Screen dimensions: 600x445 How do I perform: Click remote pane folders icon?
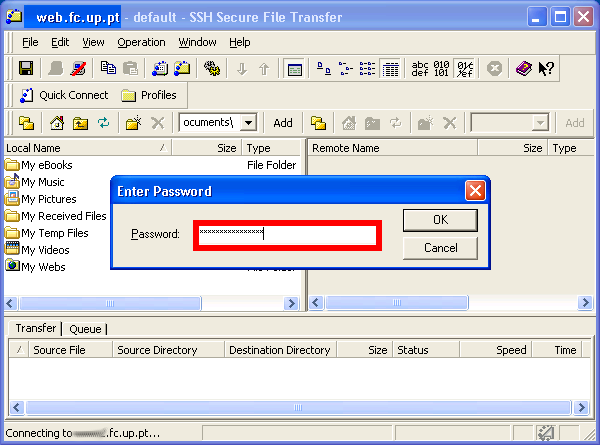click(x=318, y=123)
